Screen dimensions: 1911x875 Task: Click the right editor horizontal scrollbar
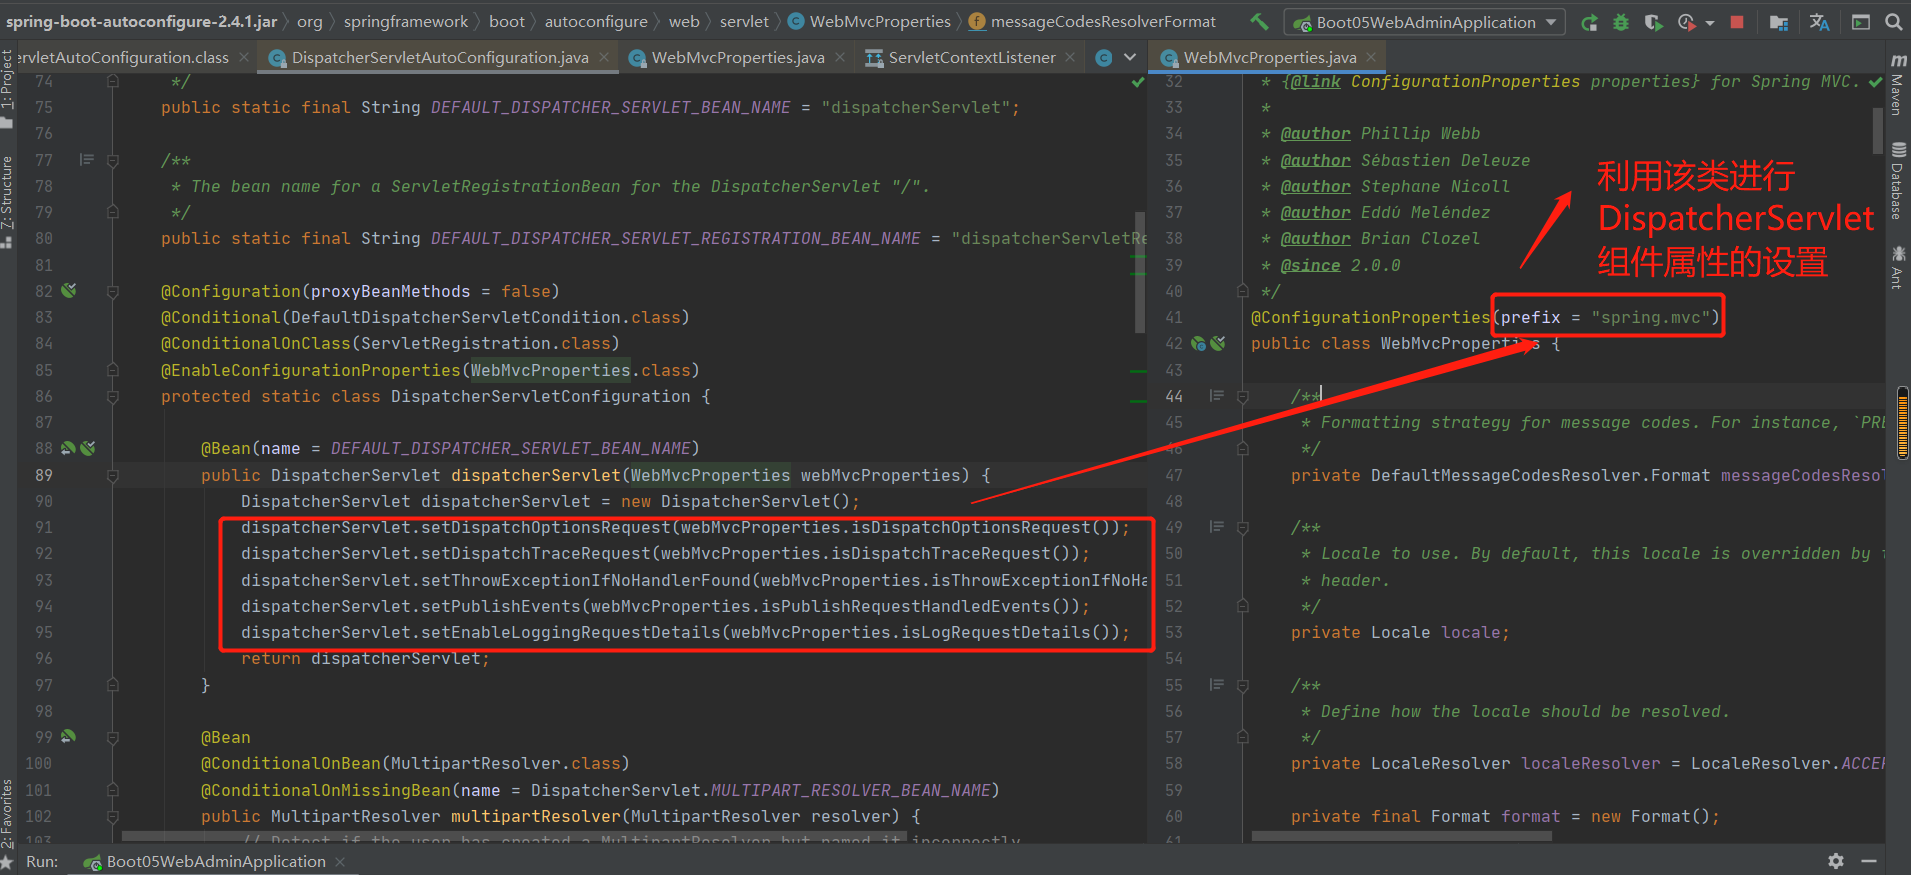point(1402,836)
